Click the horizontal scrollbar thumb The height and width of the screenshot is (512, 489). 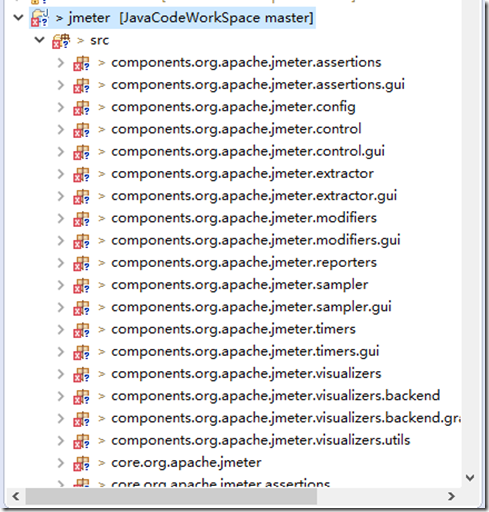[171, 496]
